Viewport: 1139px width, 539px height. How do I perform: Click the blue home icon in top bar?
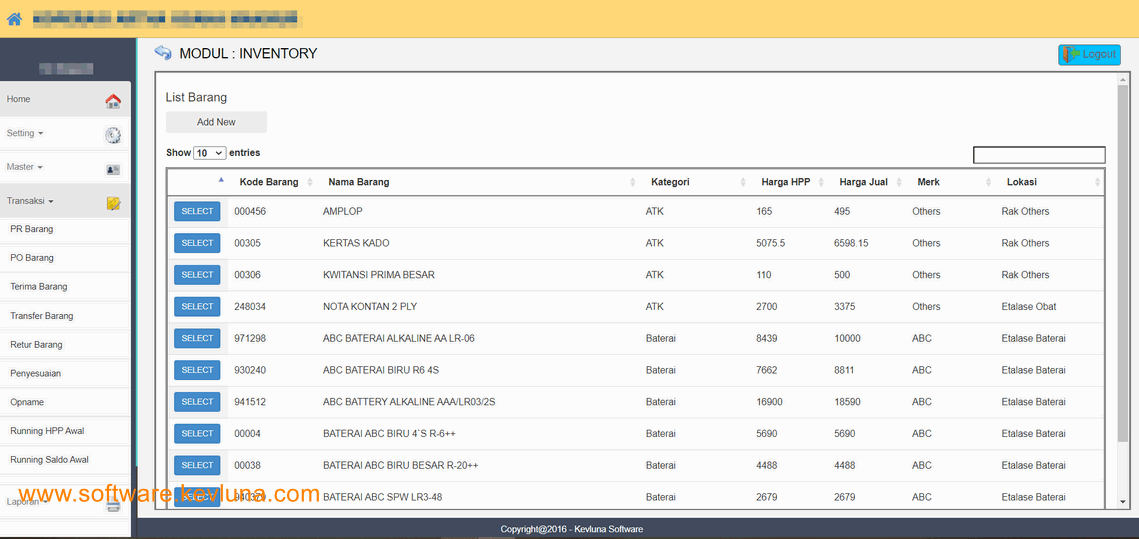(14, 19)
